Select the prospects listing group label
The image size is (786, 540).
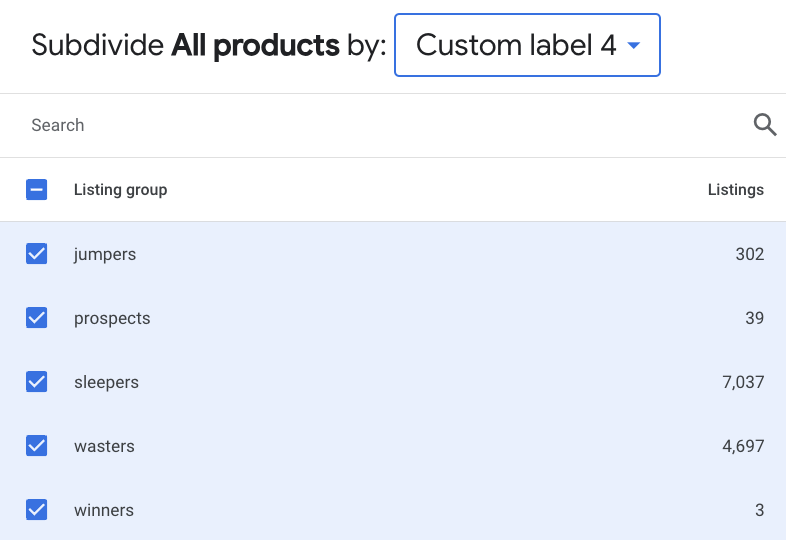click(112, 319)
